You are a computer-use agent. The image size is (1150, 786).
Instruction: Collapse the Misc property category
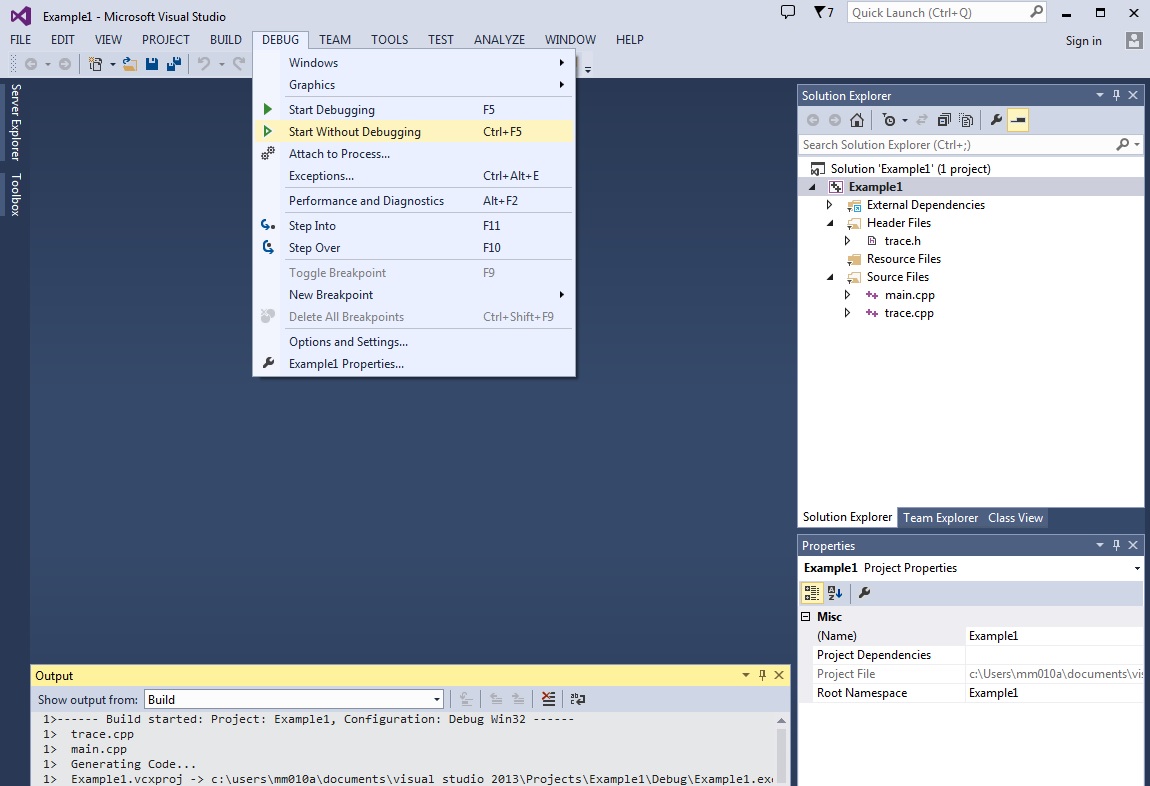click(805, 617)
